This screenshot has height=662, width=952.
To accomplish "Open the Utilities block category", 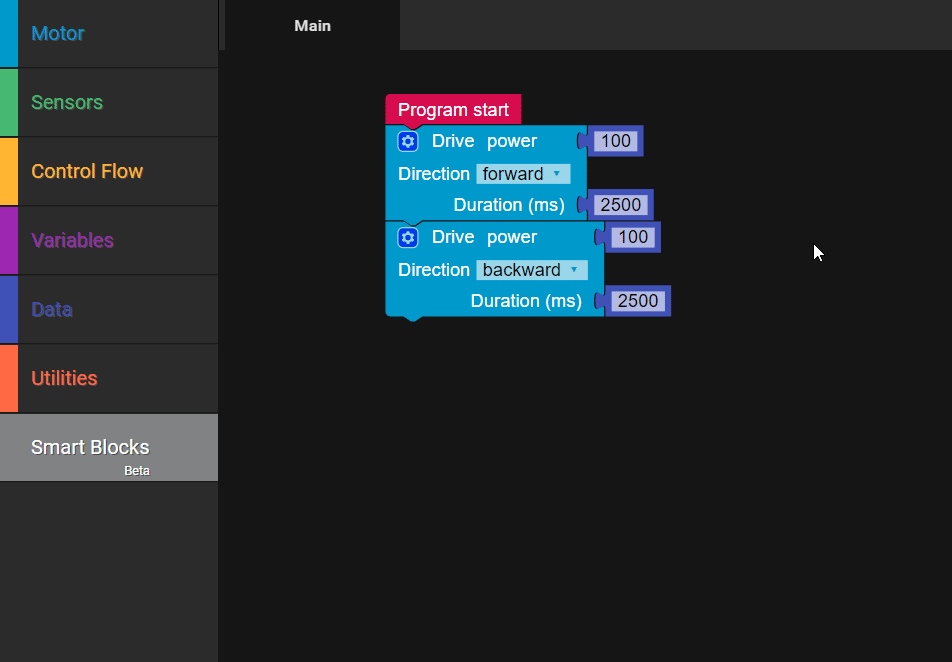I will (109, 378).
